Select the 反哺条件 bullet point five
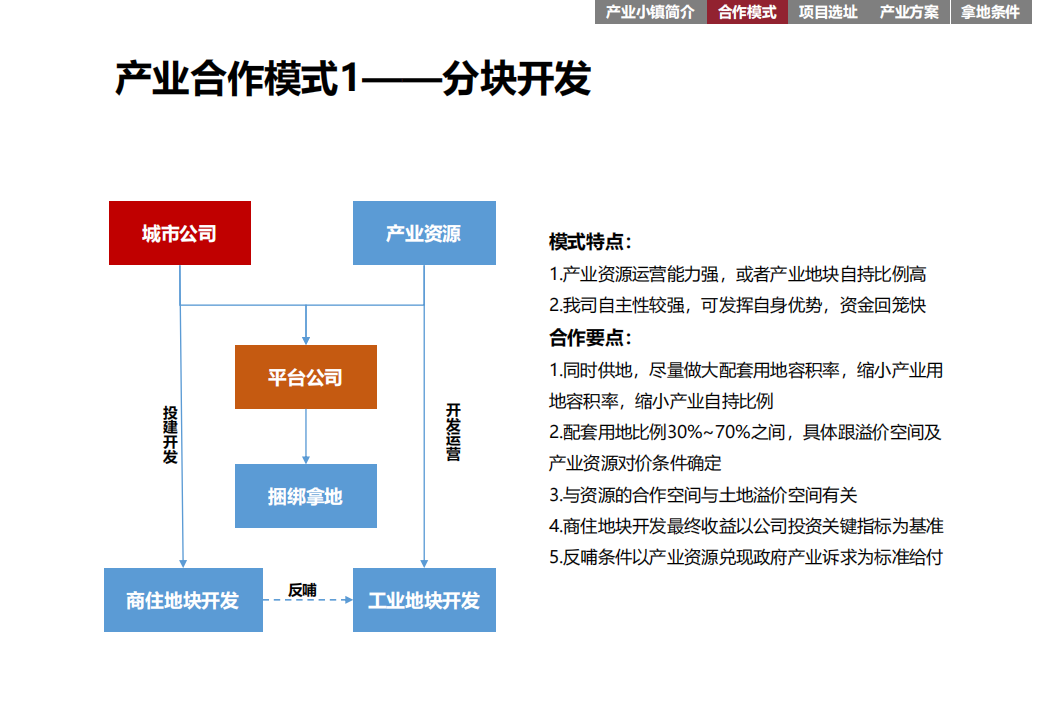 tap(745, 557)
